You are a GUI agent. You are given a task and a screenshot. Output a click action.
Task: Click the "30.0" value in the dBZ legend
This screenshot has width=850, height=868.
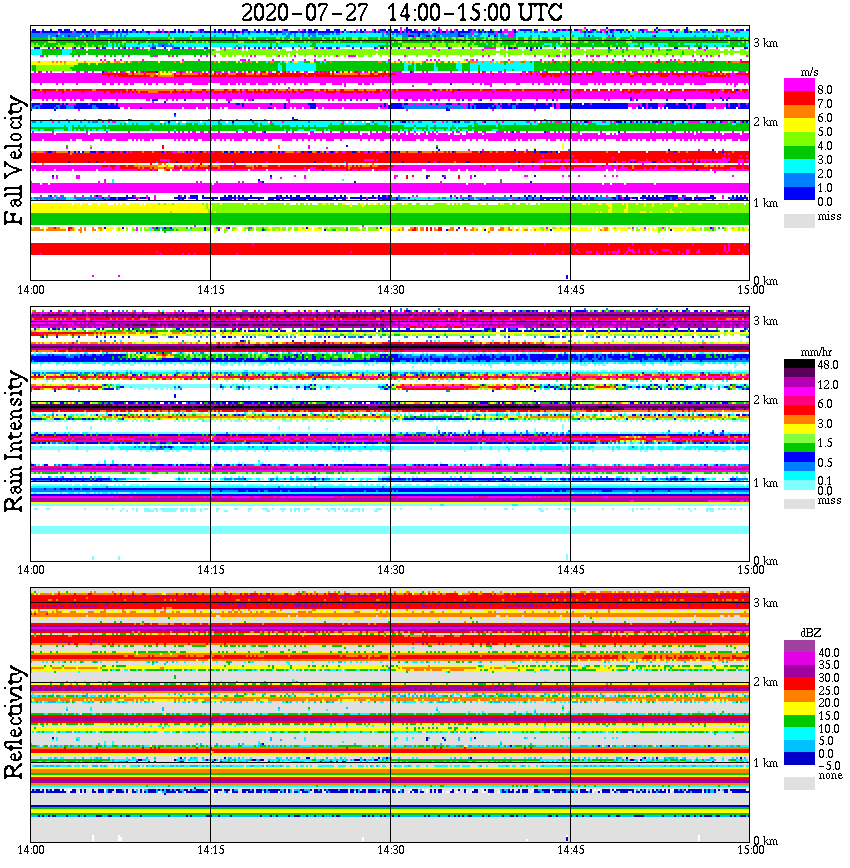pyautogui.click(x=829, y=678)
